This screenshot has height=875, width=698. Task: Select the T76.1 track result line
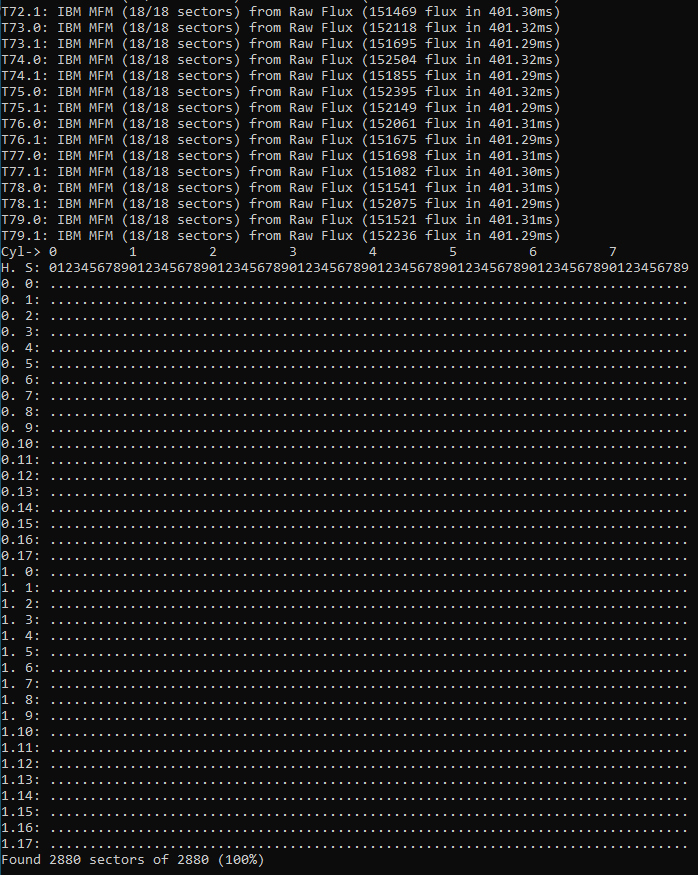pyautogui.click(x=280, y=139)
